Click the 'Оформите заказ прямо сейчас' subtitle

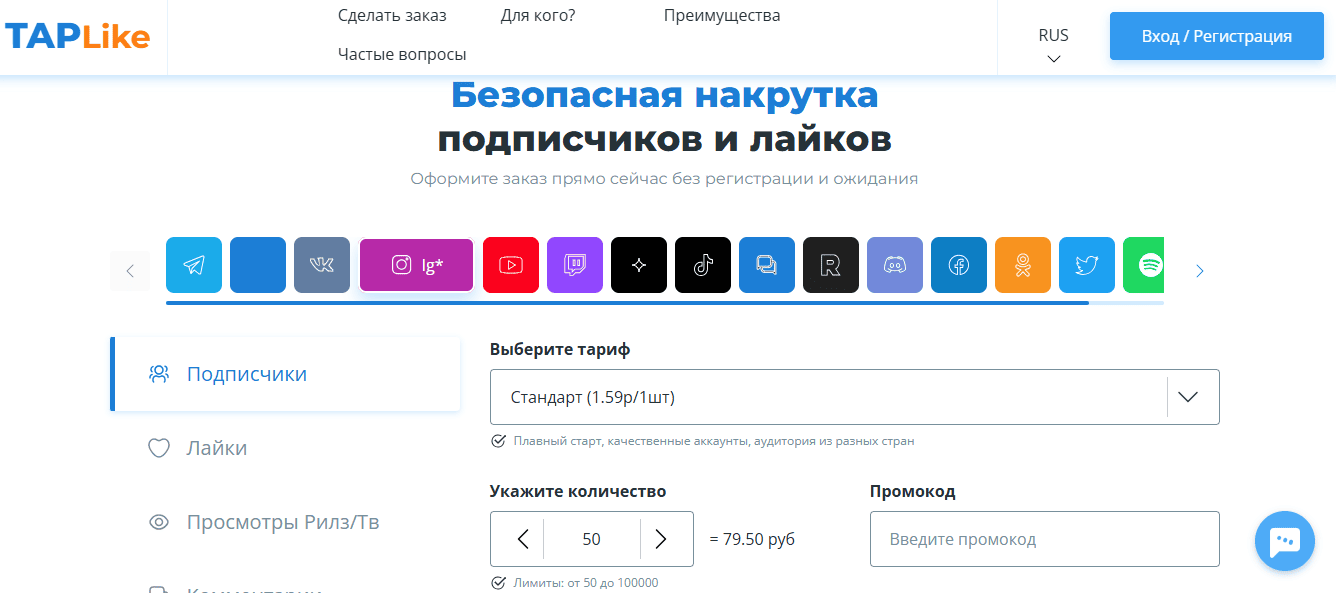click(x=664, y=179)
